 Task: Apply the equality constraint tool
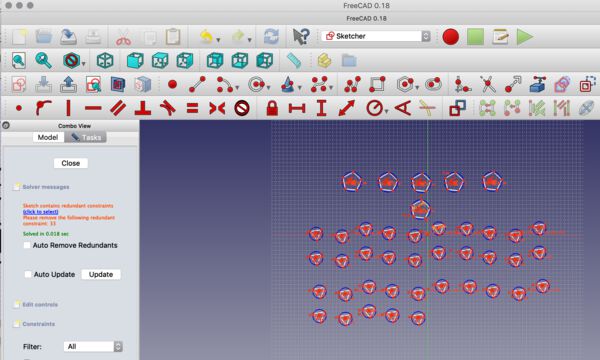(192, 108)
